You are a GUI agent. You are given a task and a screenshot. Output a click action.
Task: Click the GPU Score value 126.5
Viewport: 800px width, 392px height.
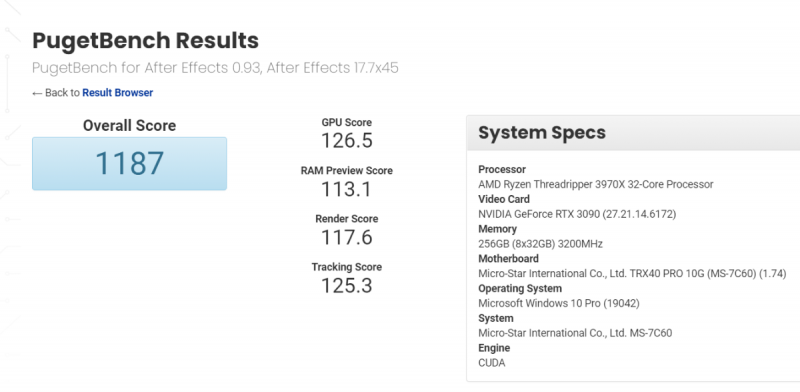click(x=347, y=141)
